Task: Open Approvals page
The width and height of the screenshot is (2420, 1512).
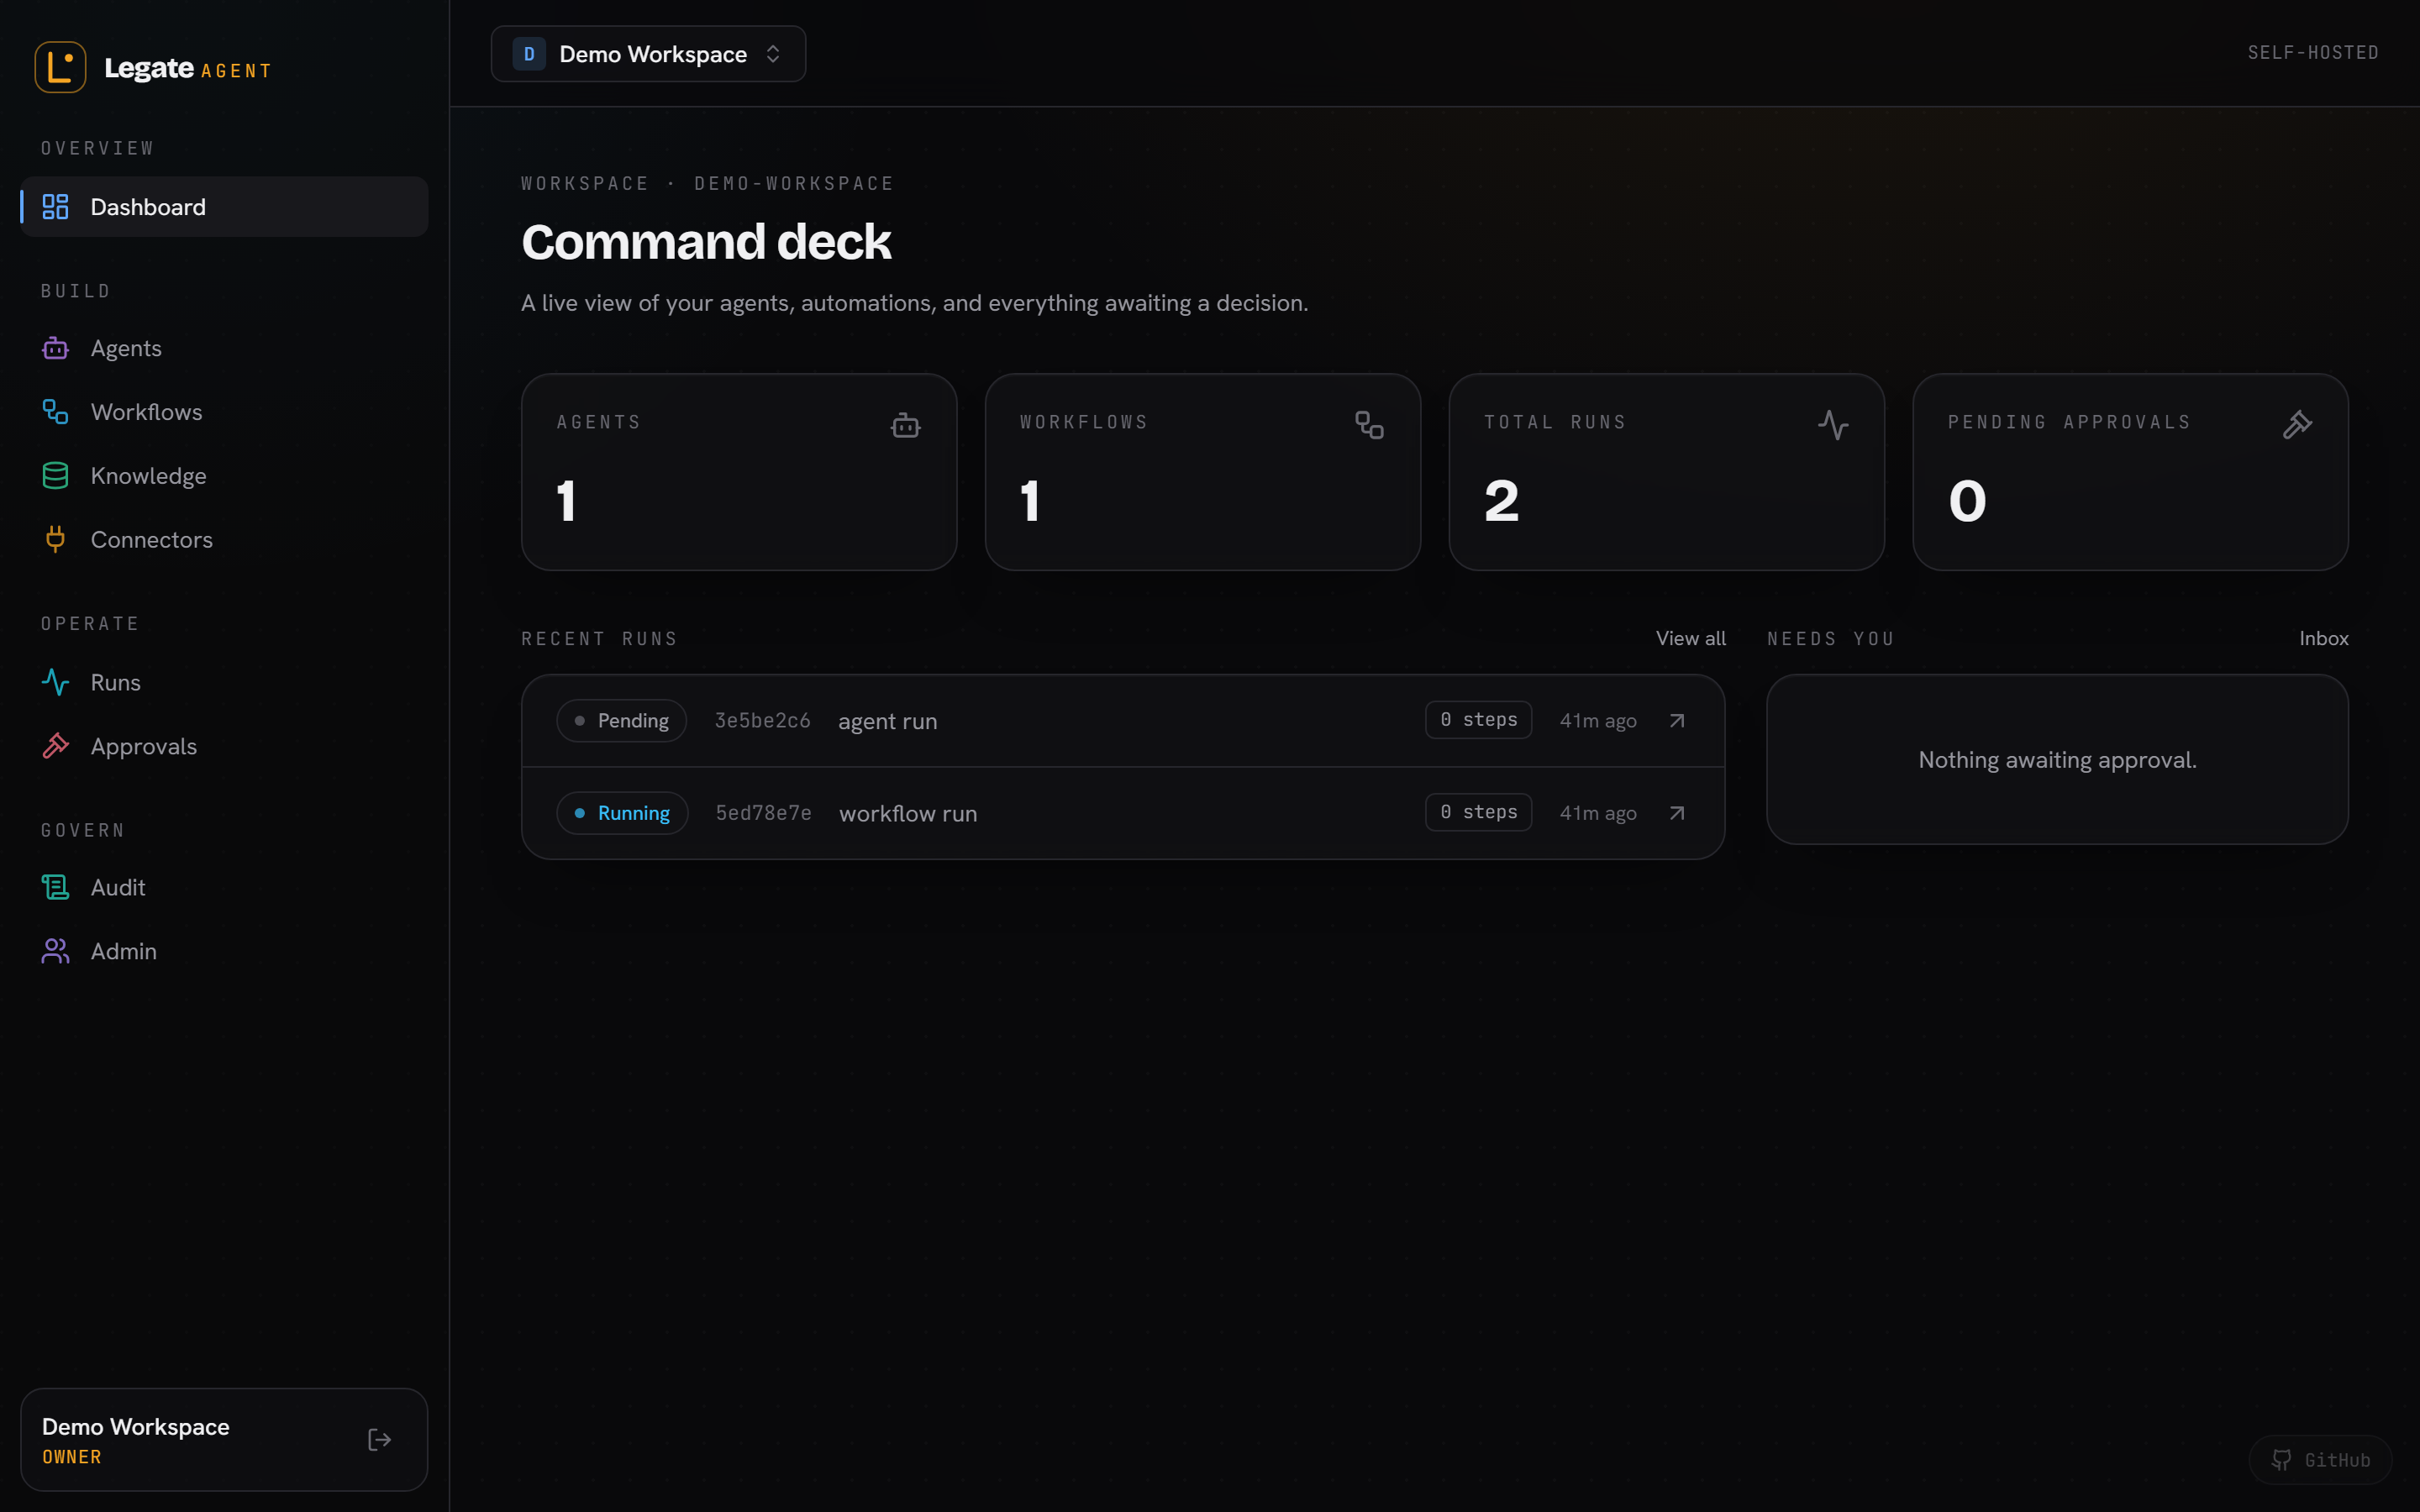Action: point(224,746)
